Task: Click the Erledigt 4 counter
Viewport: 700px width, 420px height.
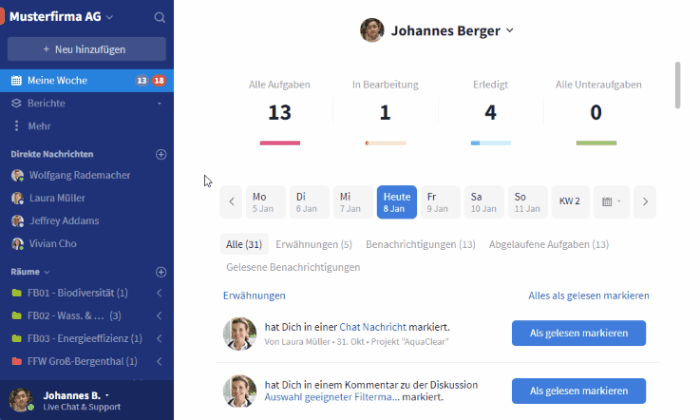Action: (490, 112)
